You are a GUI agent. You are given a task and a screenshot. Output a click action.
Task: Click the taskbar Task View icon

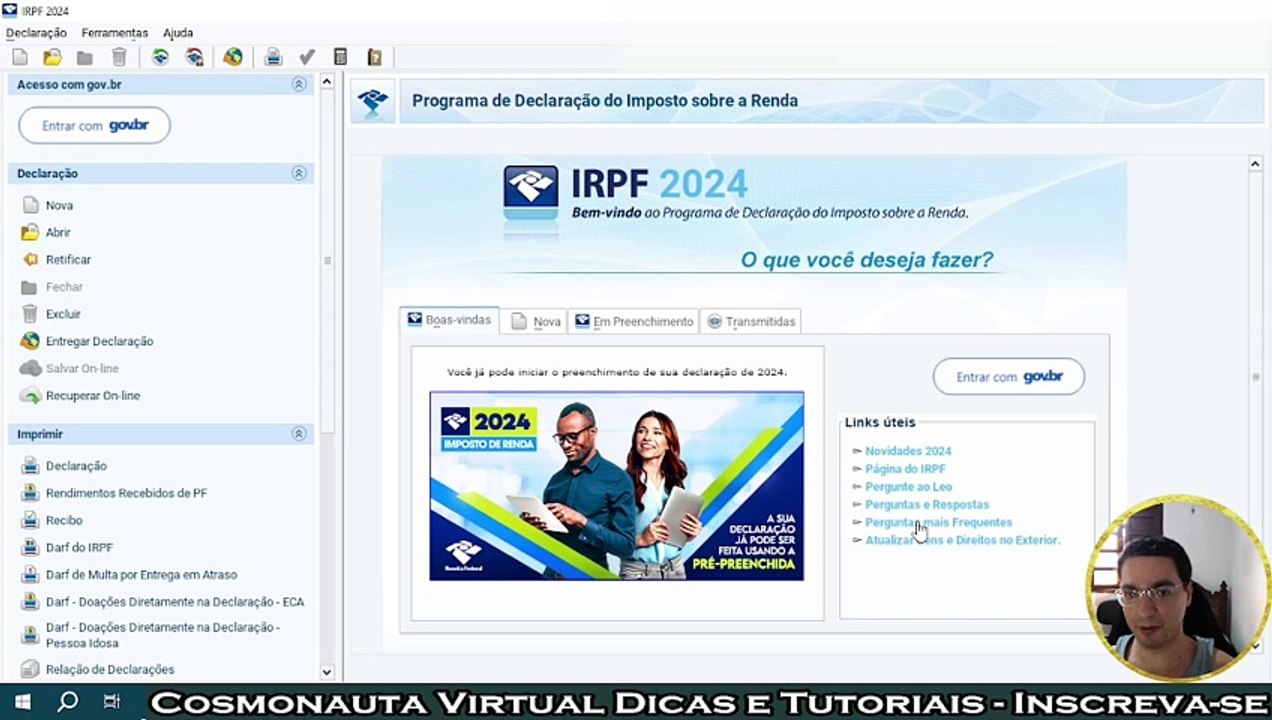pyautogui.click(x=112, y=702)
